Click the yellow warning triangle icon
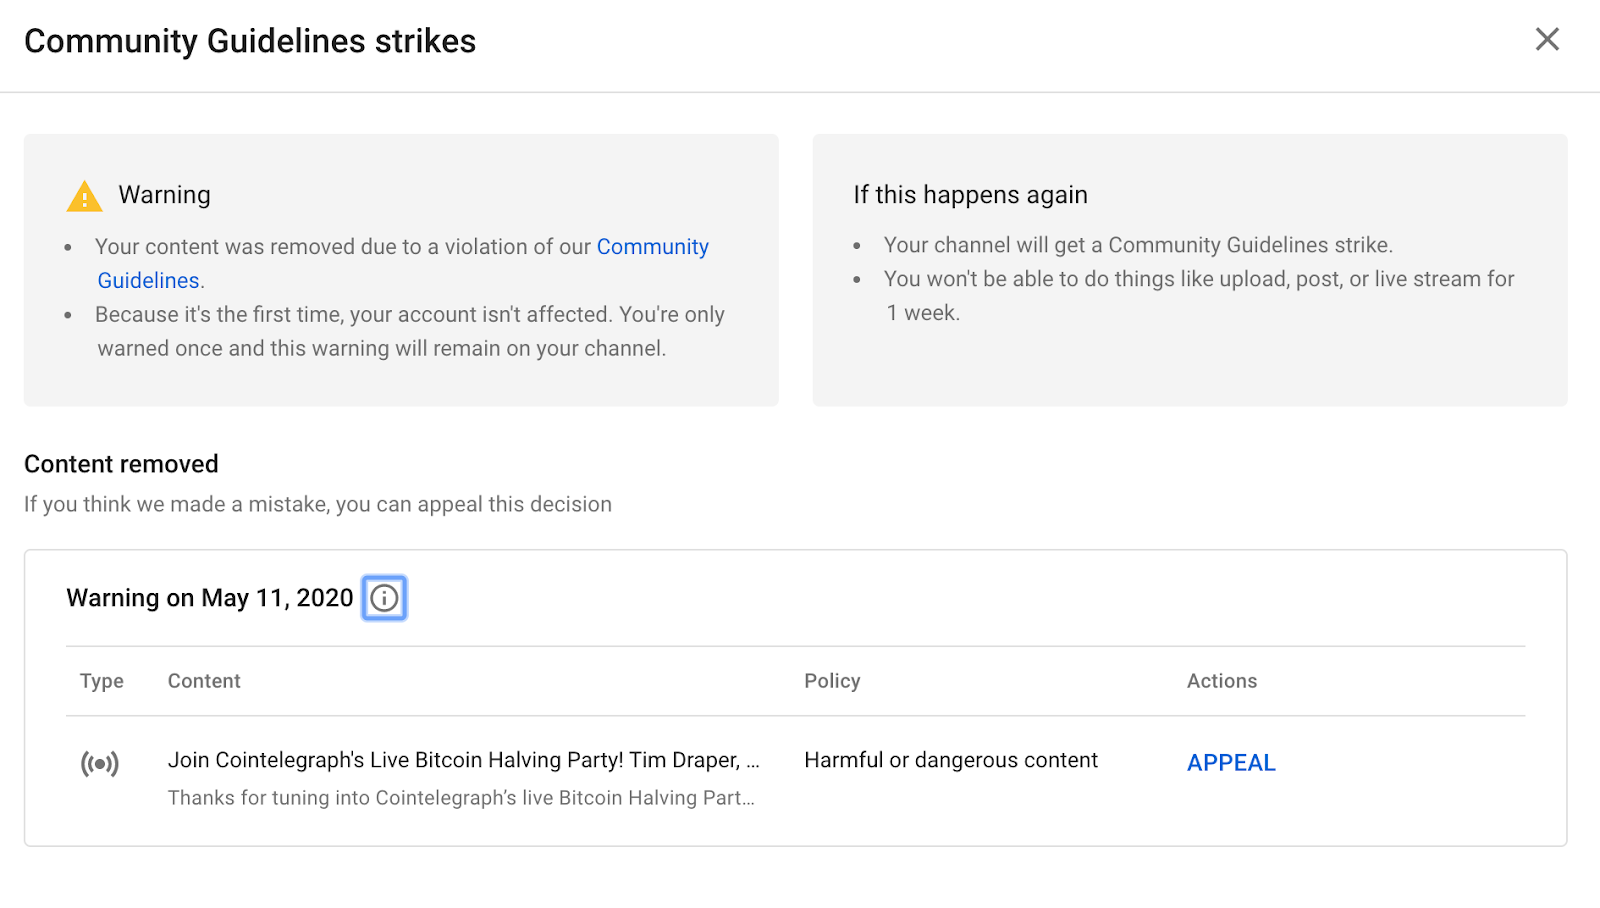 (84, 196)
